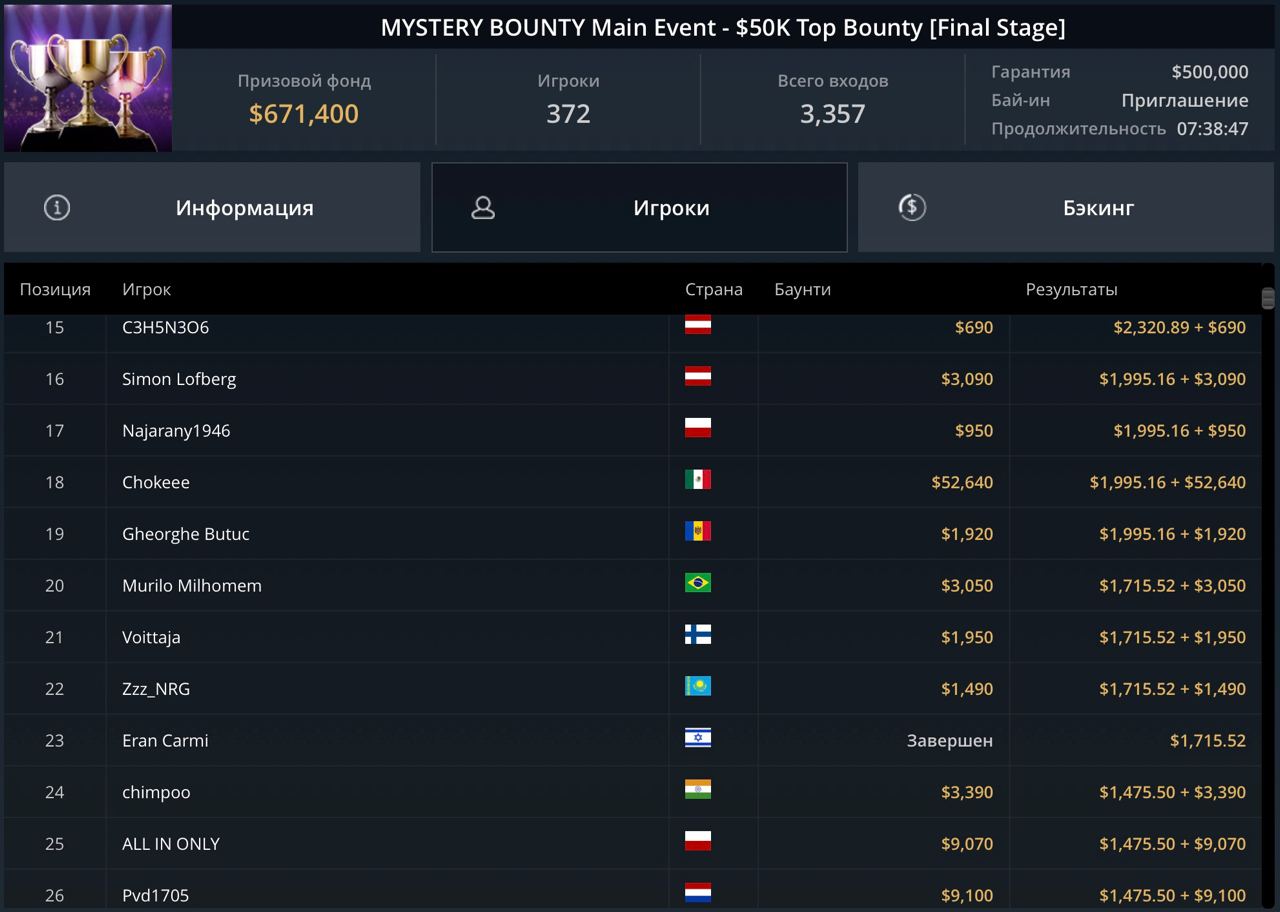Select the Игроки tab
This screenshot has width=1280, height=912.
(x=639, y=207)
